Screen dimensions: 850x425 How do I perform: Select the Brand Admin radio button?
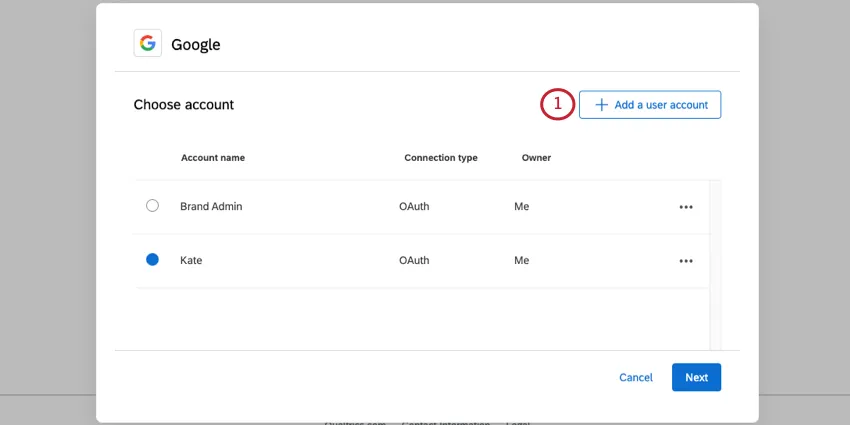point(152,206)
